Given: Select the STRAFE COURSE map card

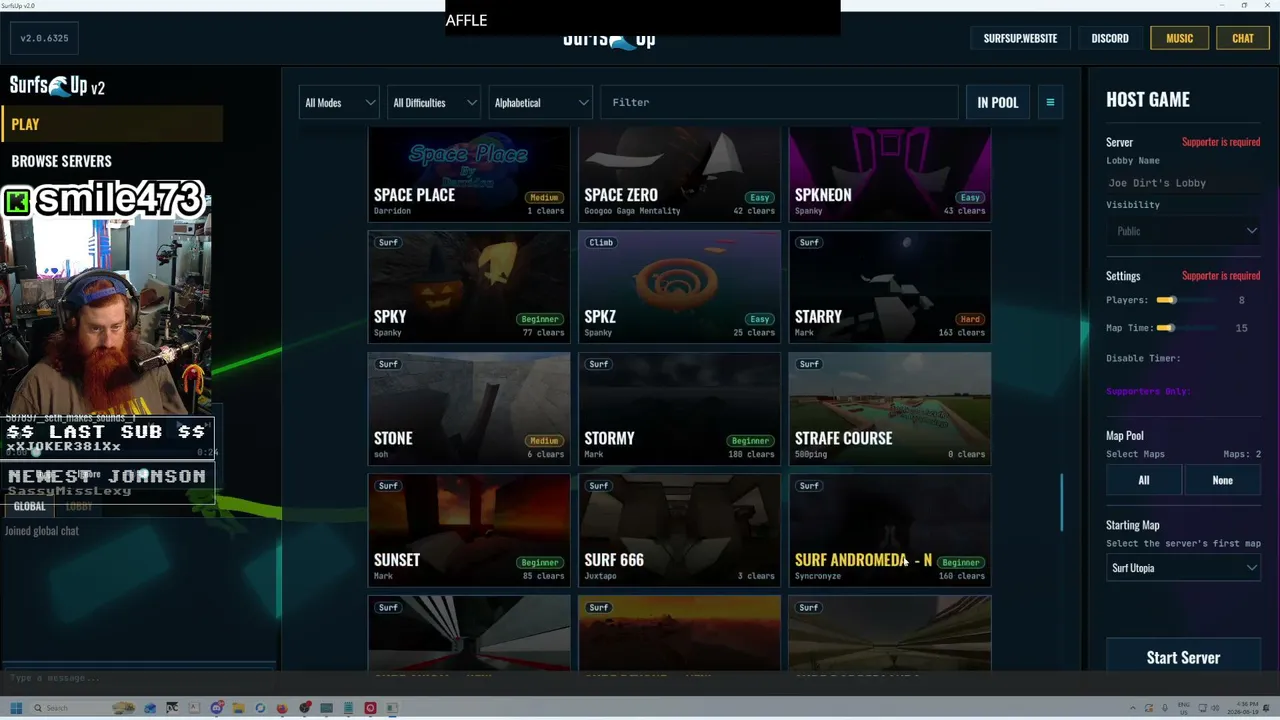Looking at the screenshot, I should [x=890, y=408].
